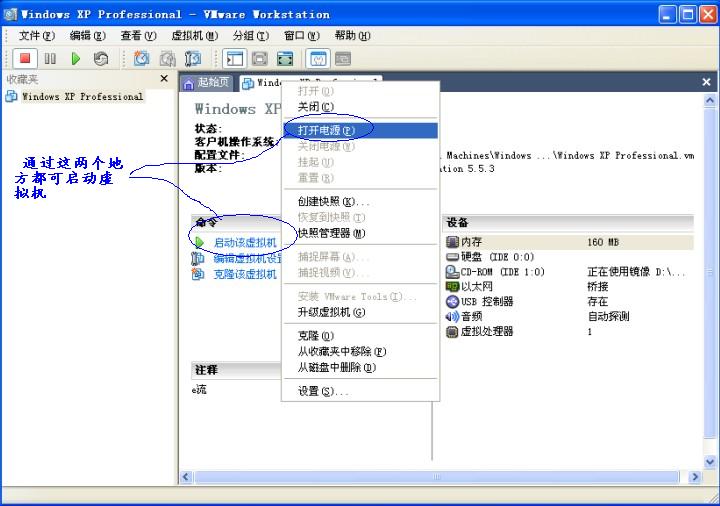Choose 打开电源 from the context menu
The width and height of the screenshot is (720, 506).
(326, 130)
